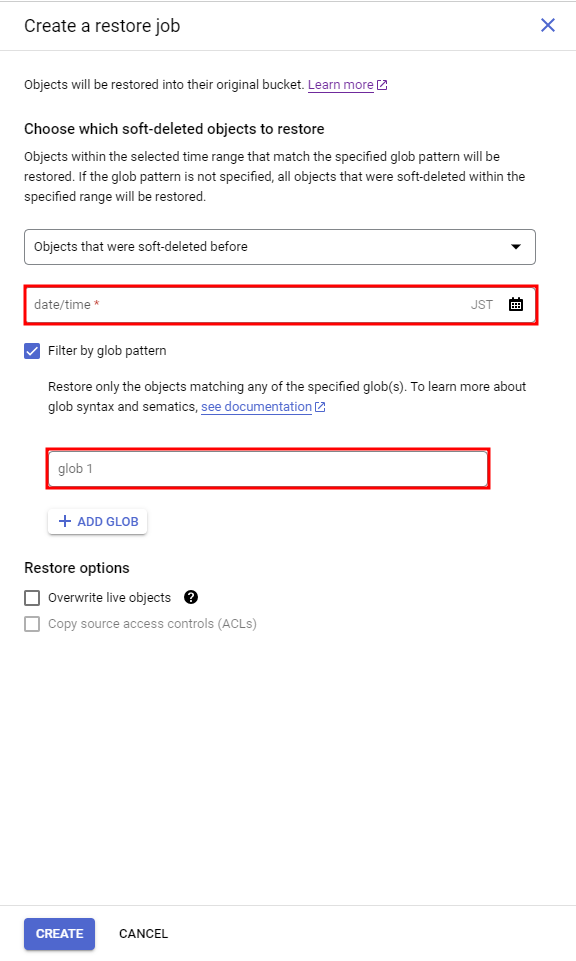Viewport: 576px width, 961px height.
Task: Open the see documentation link
Action: point(256,407)
